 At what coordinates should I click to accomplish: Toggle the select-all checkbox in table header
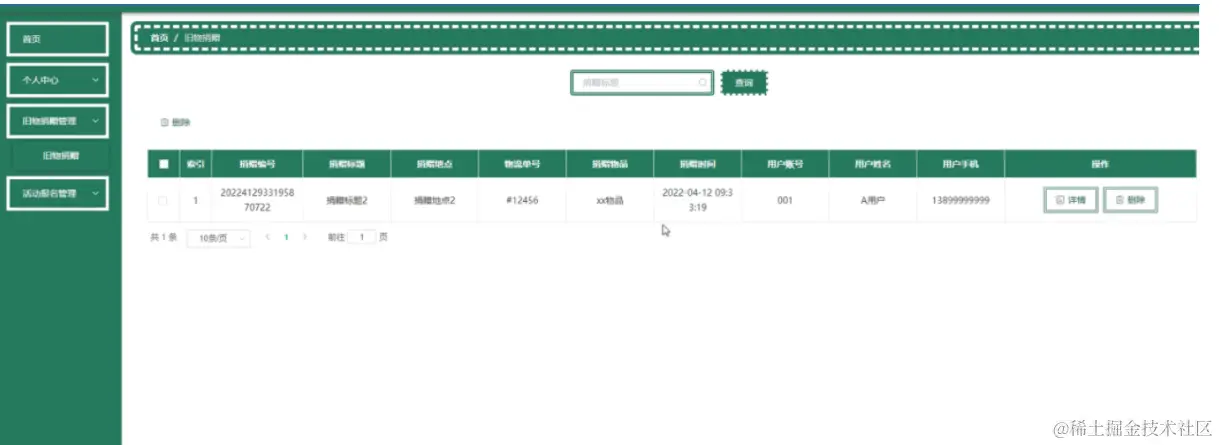[x=163, y=164]
